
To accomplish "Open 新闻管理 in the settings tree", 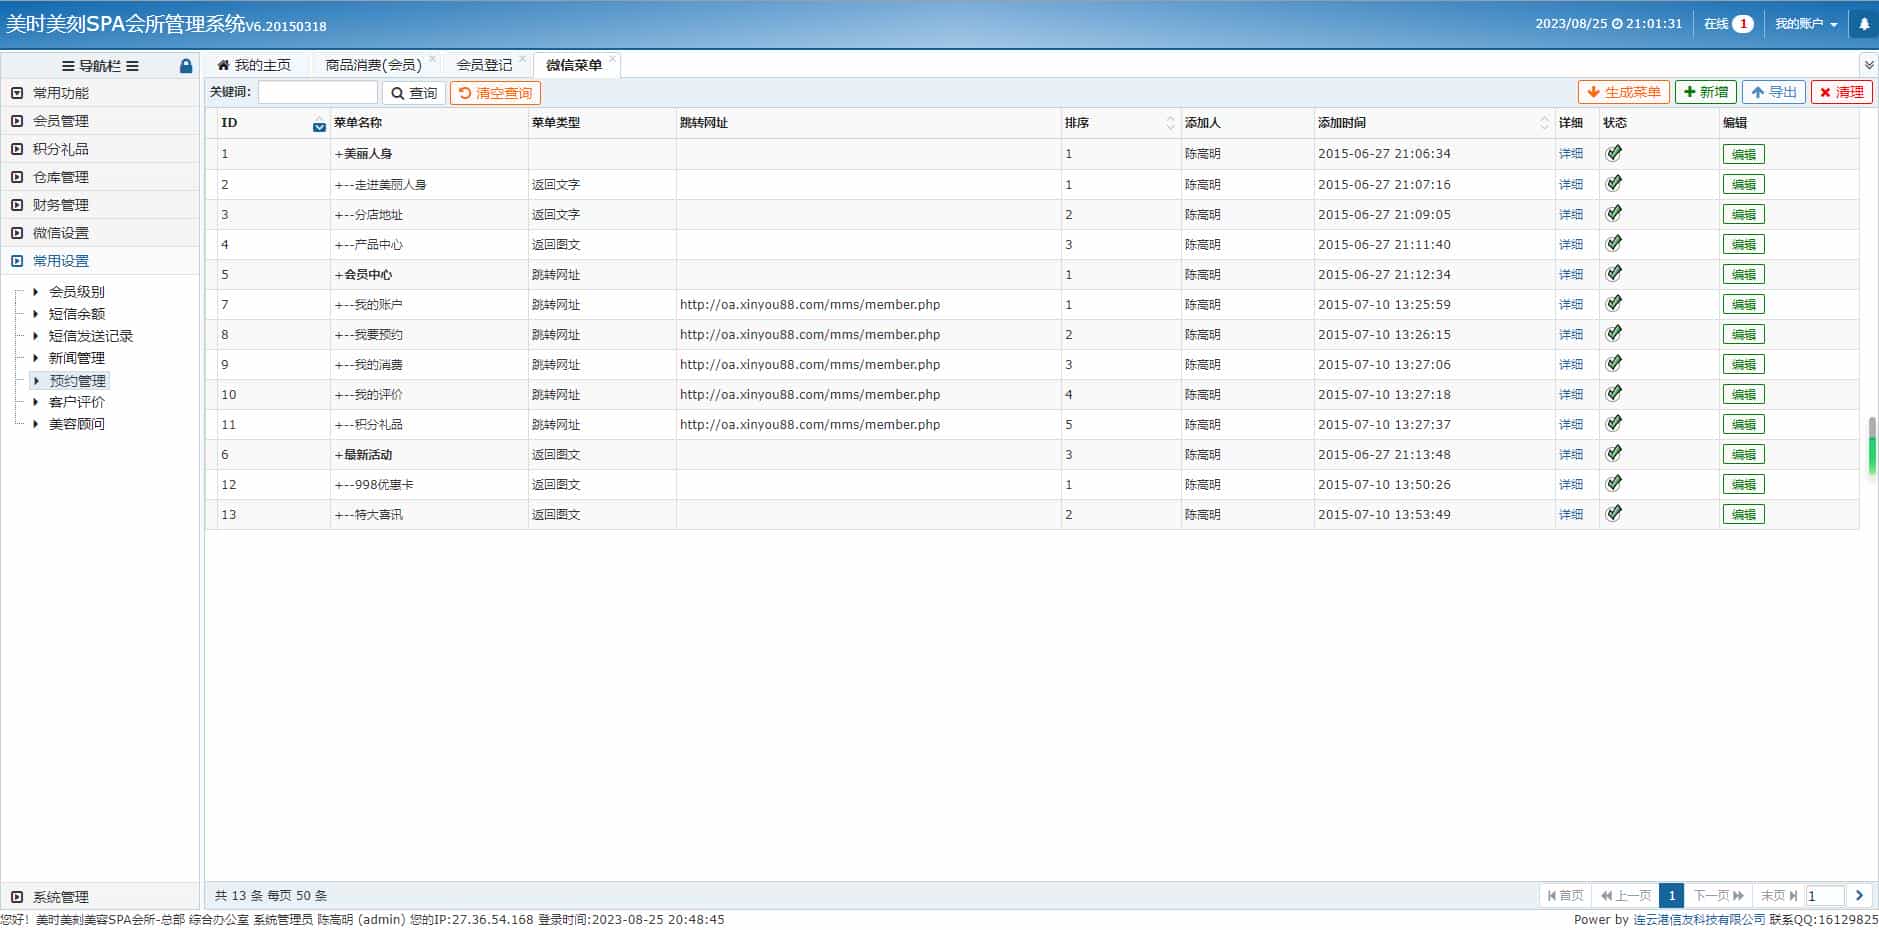I will [77, 358].
